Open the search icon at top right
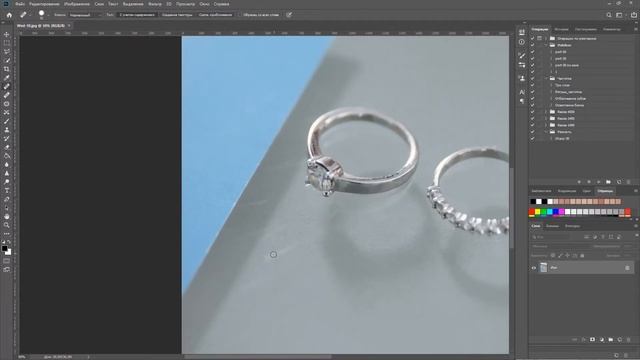 click(x=609, y=15)
